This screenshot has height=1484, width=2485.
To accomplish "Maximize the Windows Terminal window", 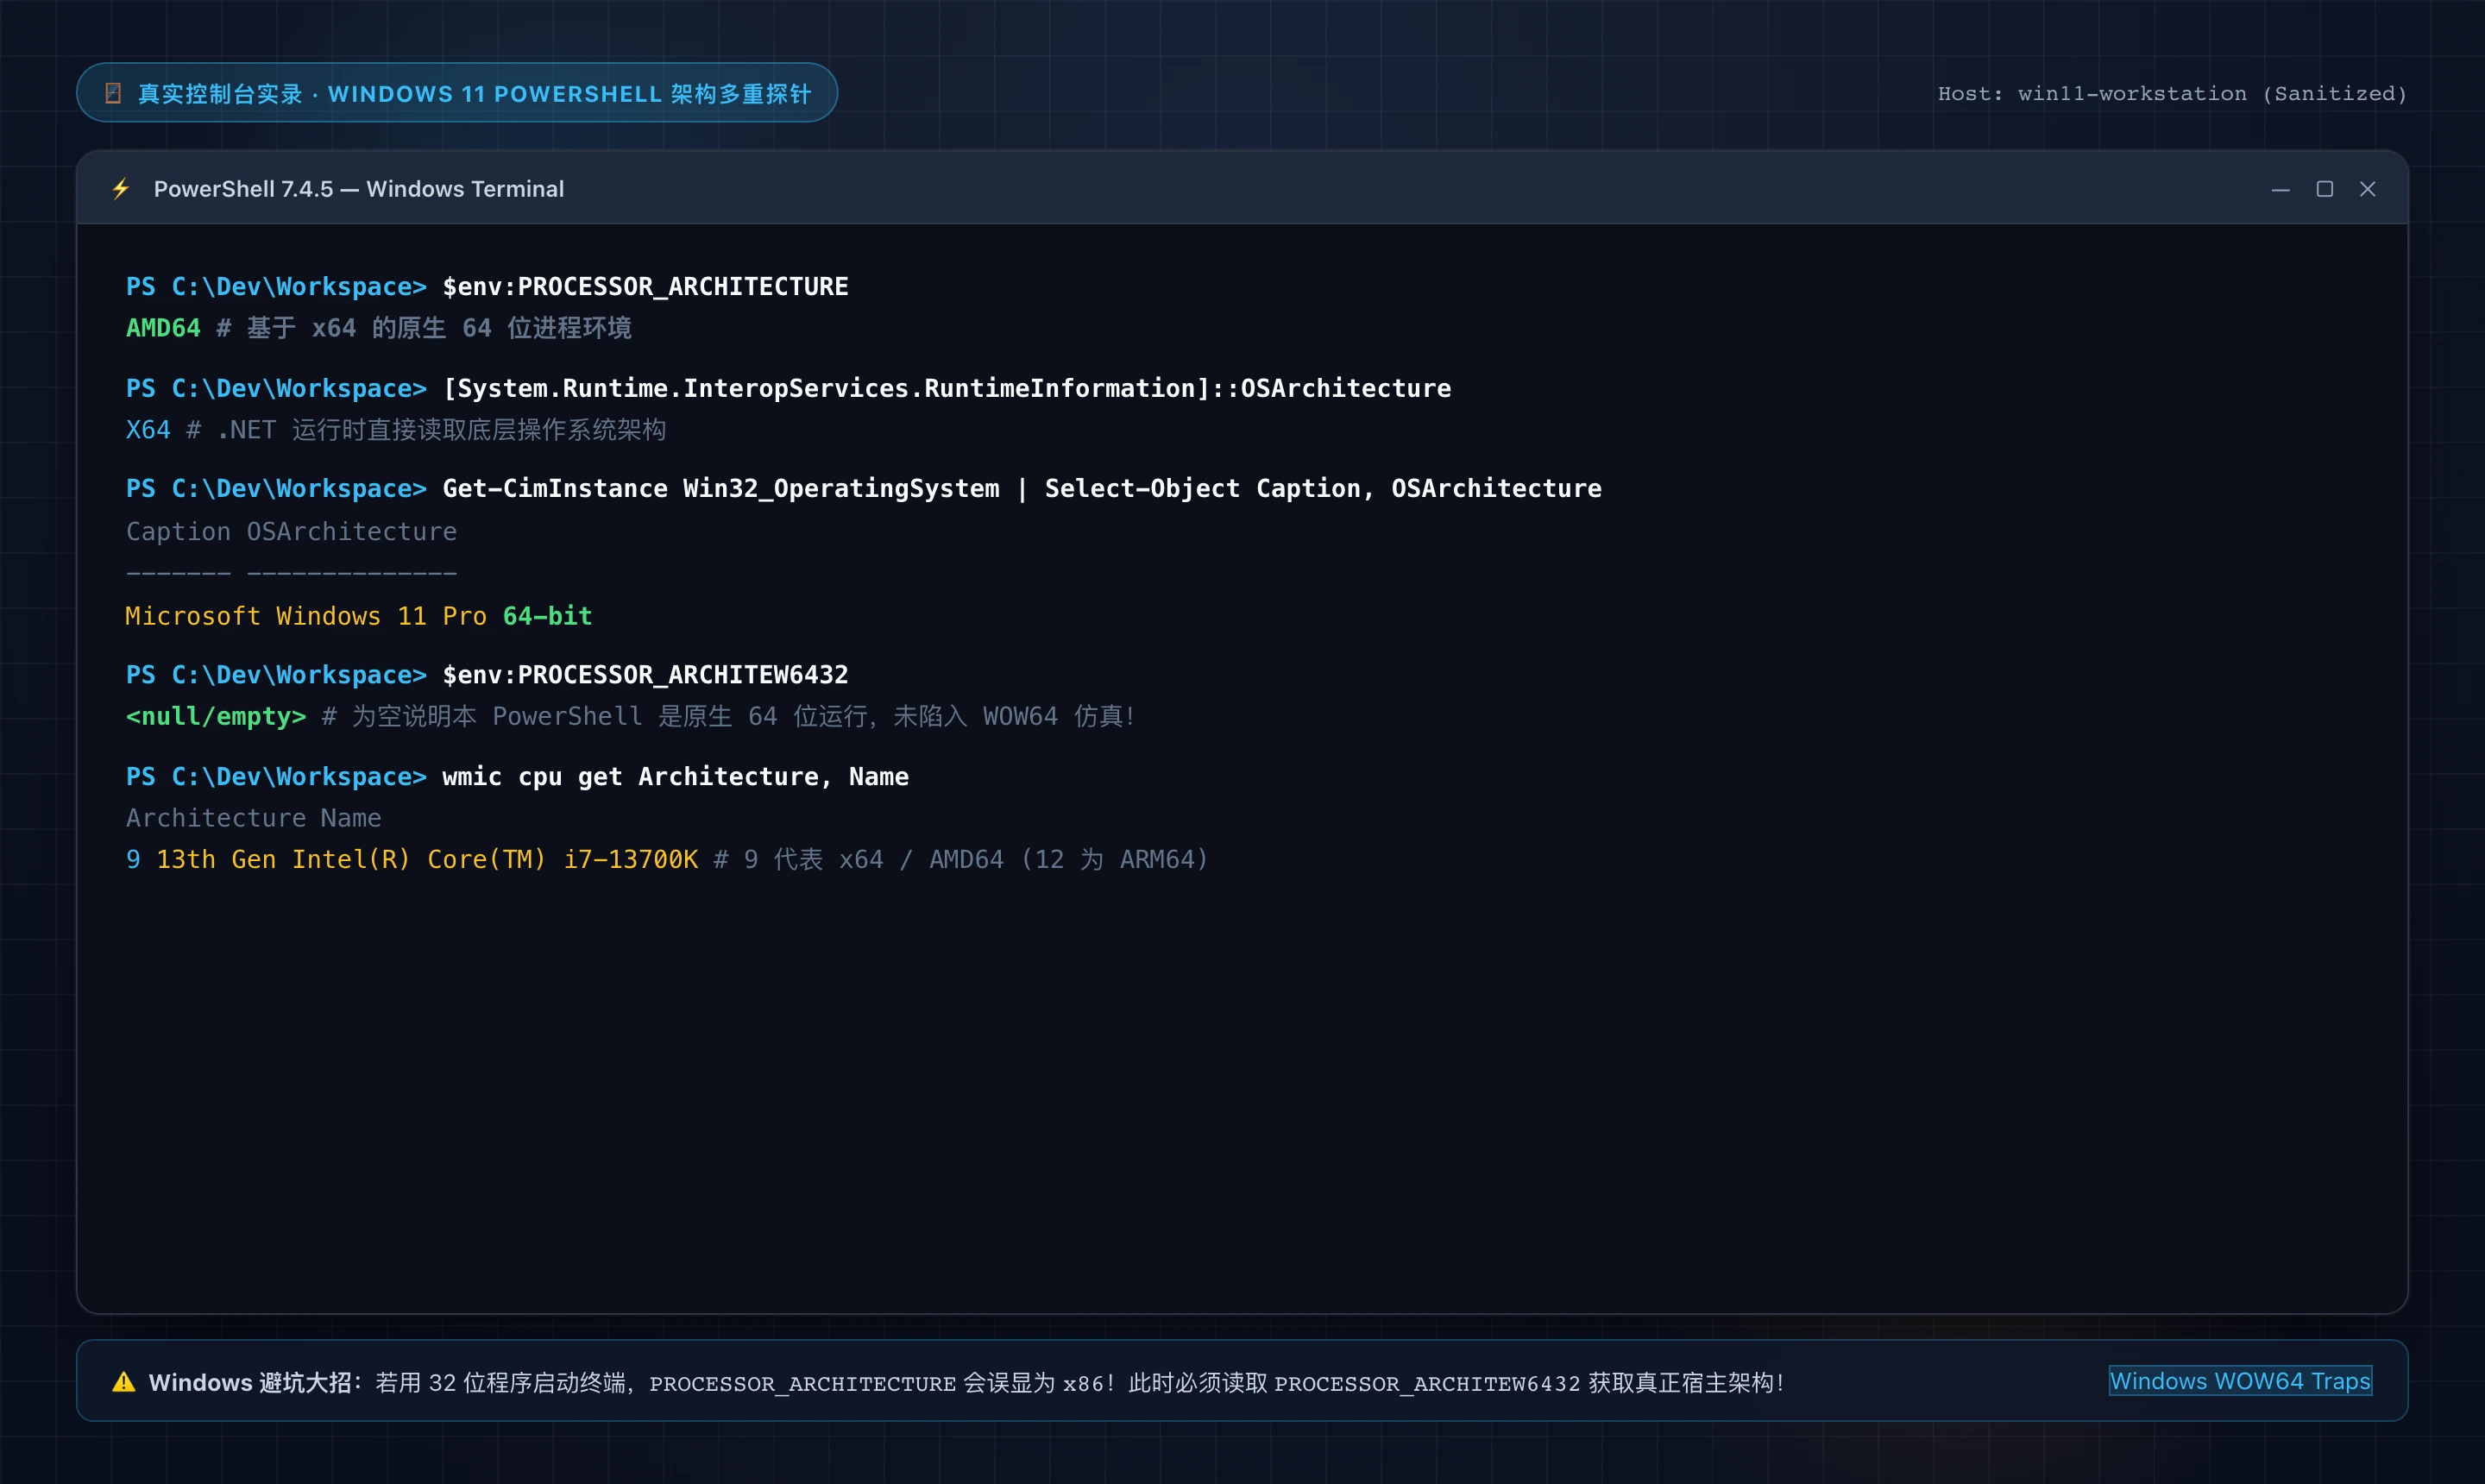I will click(x=2325, y=189).
